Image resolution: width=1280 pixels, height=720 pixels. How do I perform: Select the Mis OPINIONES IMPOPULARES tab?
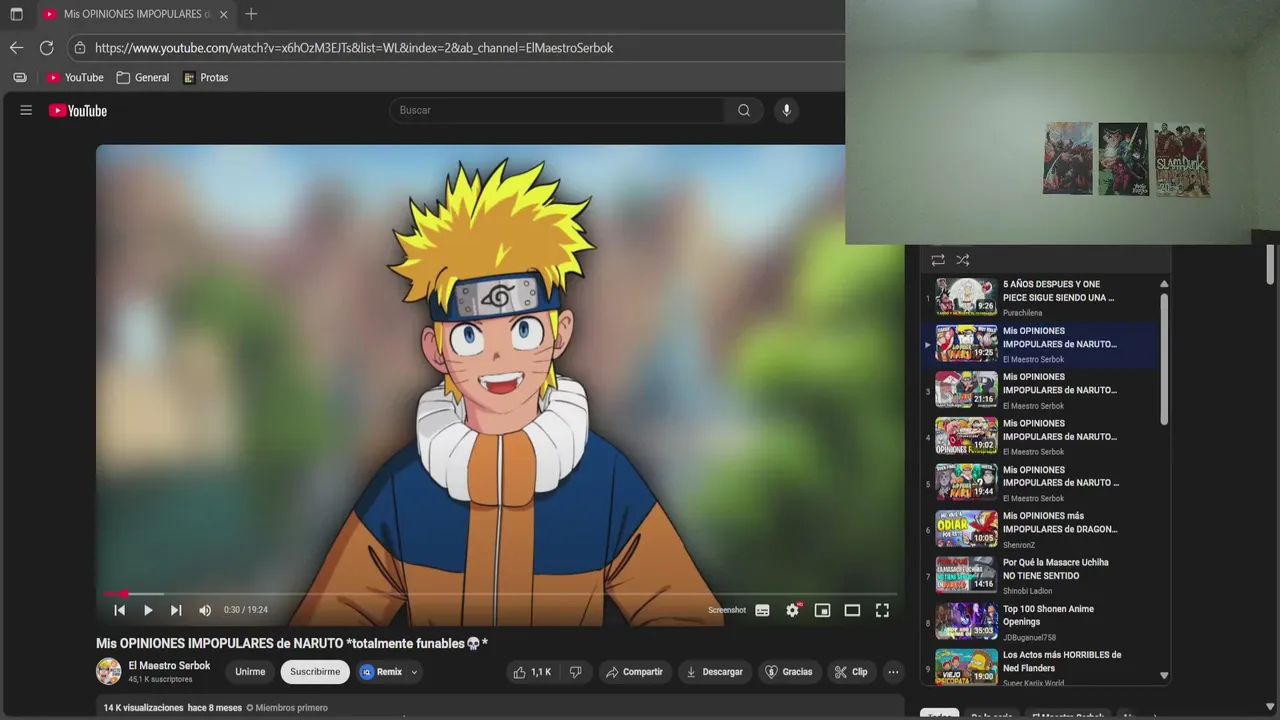pyautogui.click(x=136, y=14)
